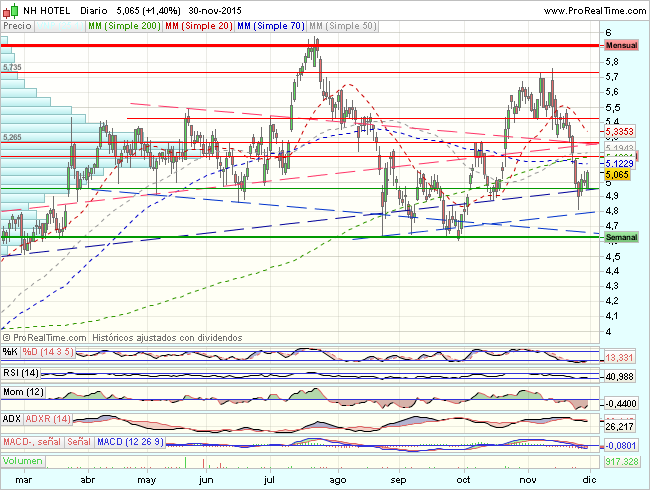Open the MACD (12 26 9) label
Viewport: 650px width, 490px height.
[x=129, y=440]
